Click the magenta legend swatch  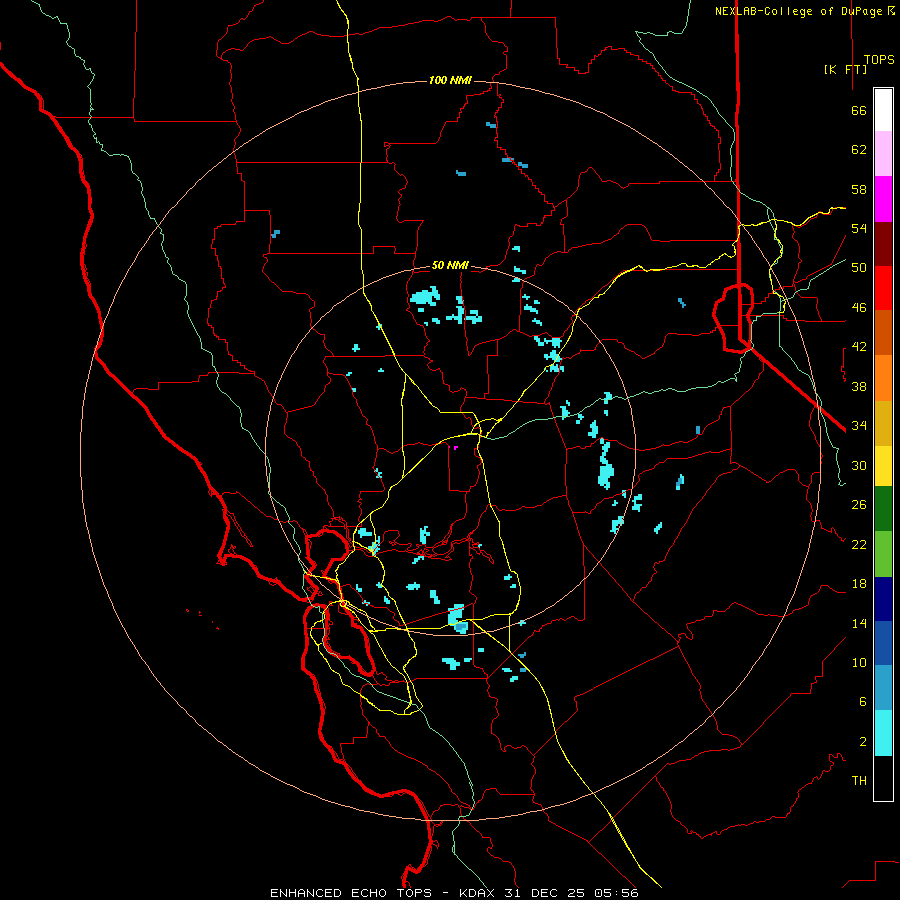883,199
